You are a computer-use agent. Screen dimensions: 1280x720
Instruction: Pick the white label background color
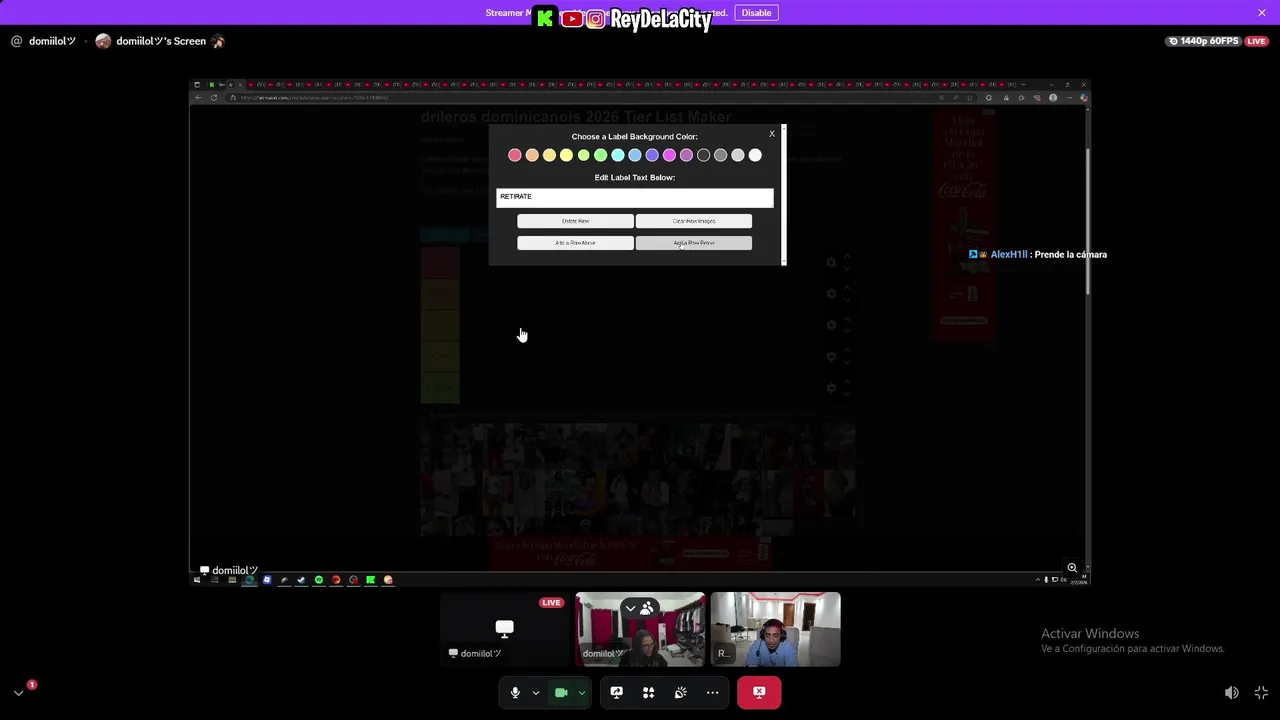click(755, 155)
